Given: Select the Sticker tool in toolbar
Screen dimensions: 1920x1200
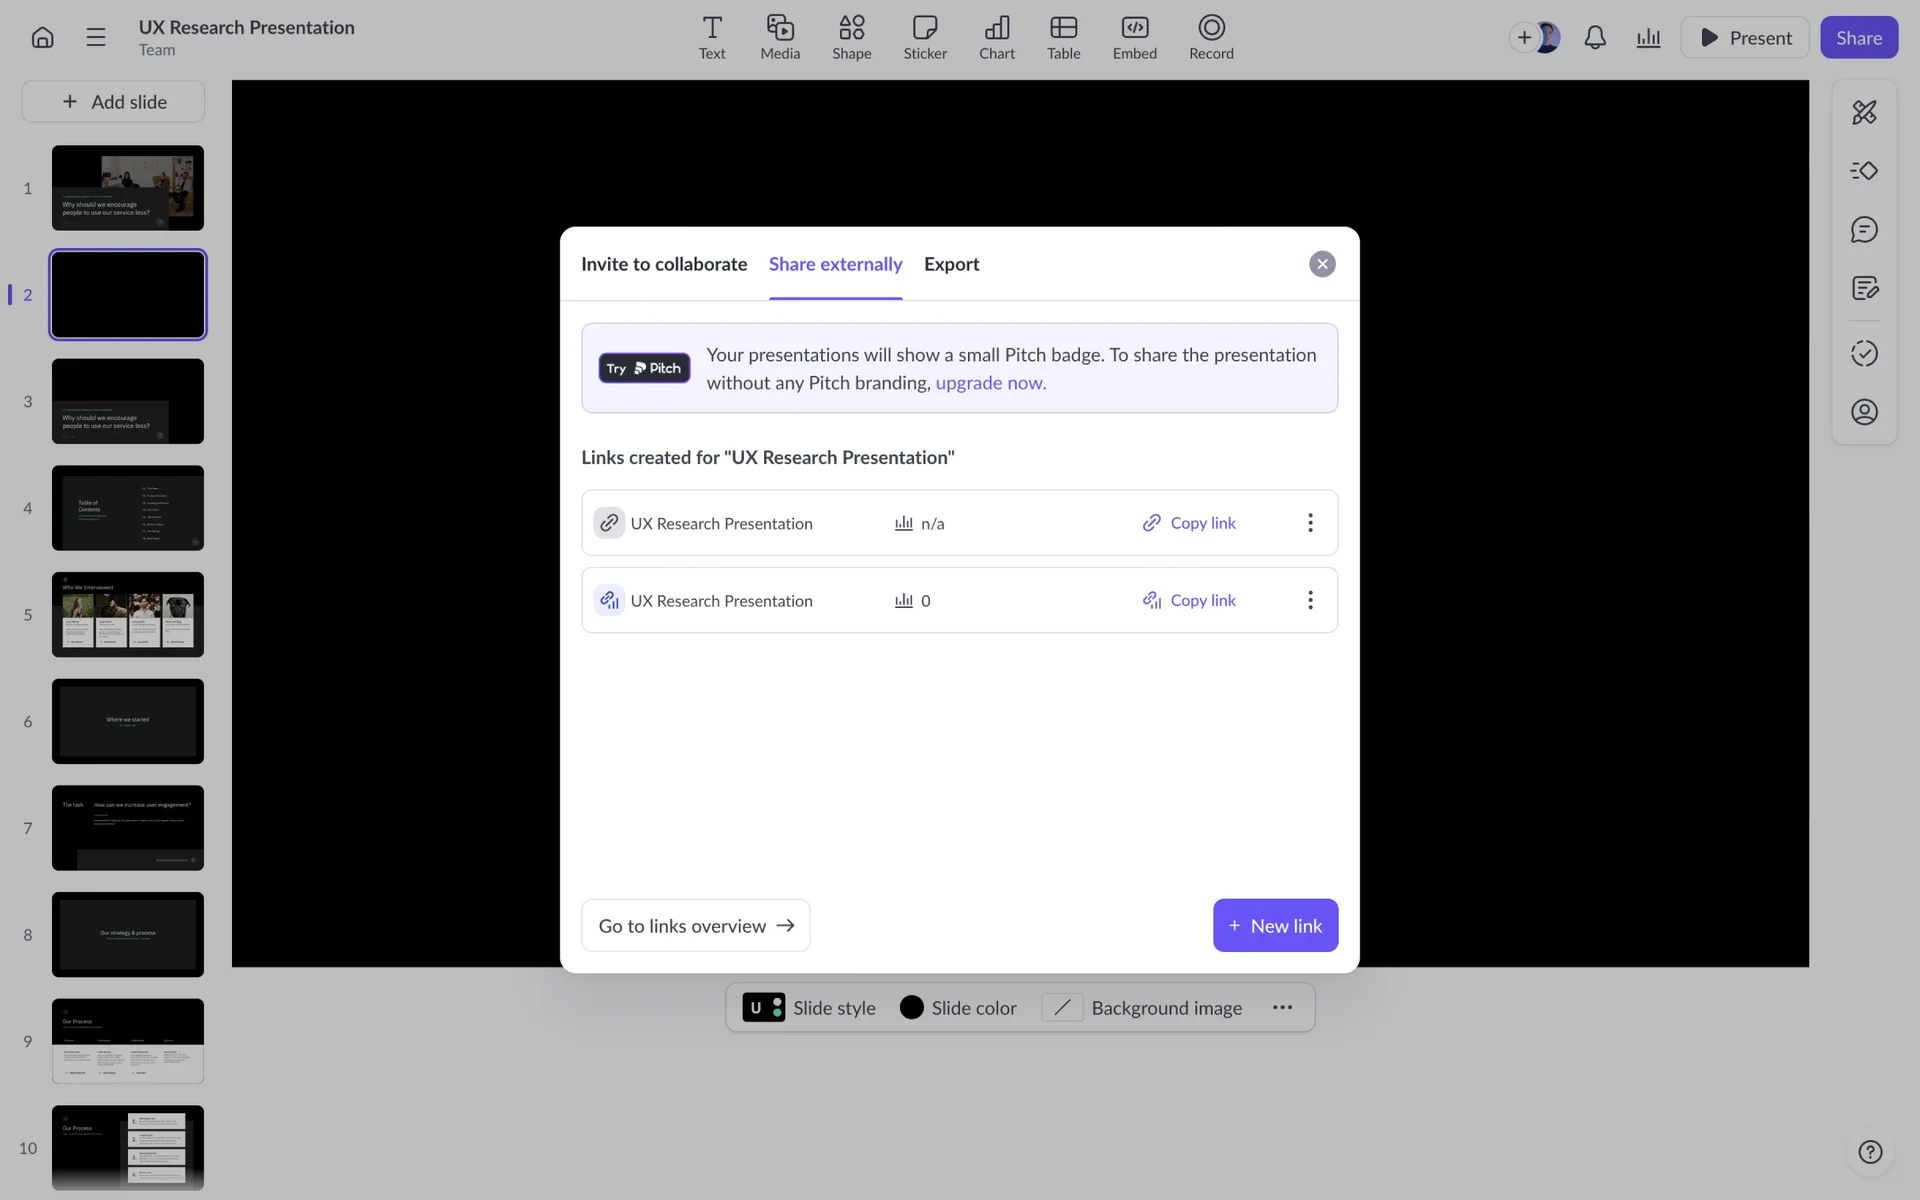Looking at the screenshot, I should (924, 38).
